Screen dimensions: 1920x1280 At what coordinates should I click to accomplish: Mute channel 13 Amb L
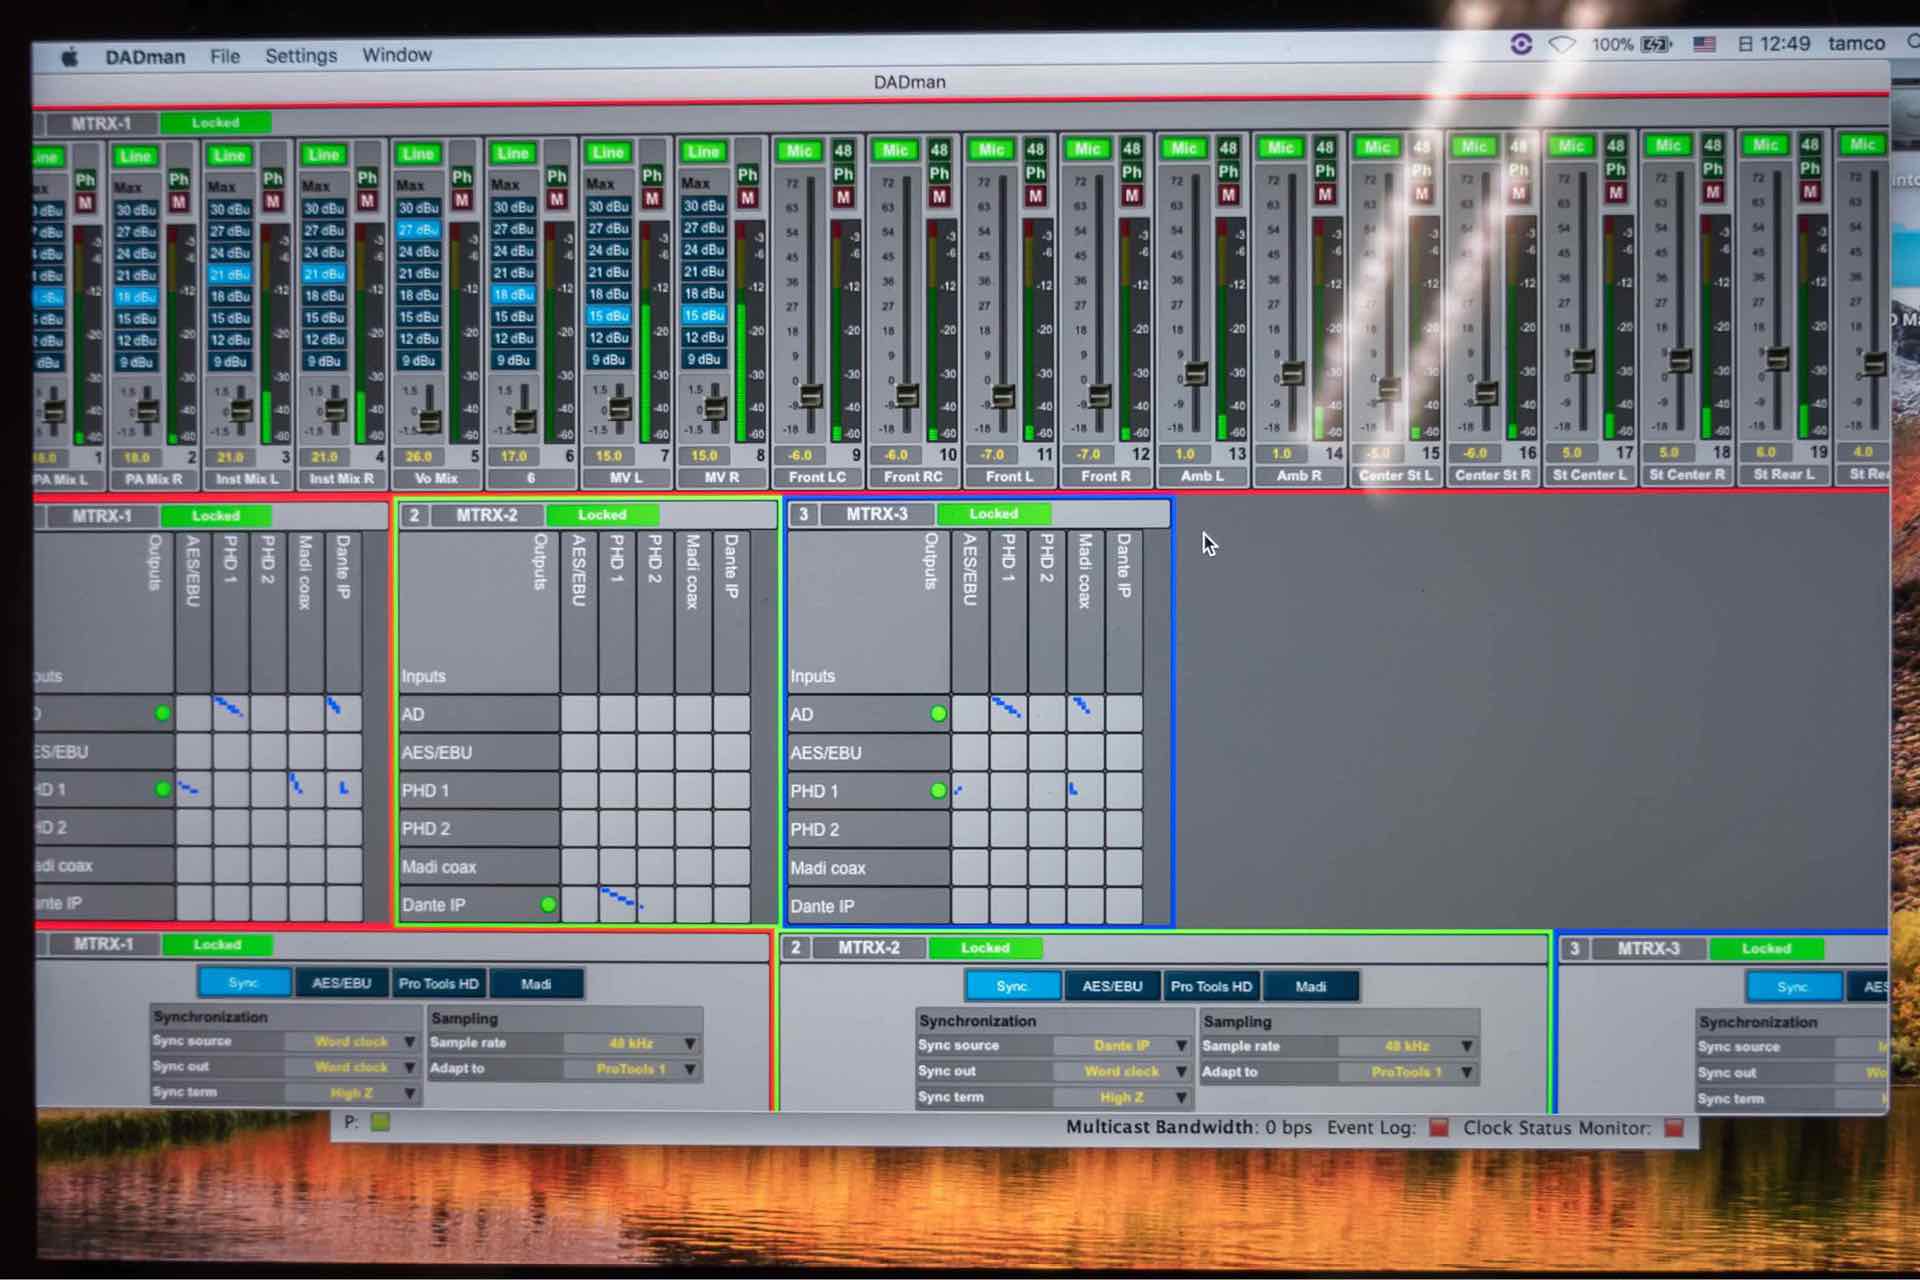pyautogui.click(x=1228, y=195)
